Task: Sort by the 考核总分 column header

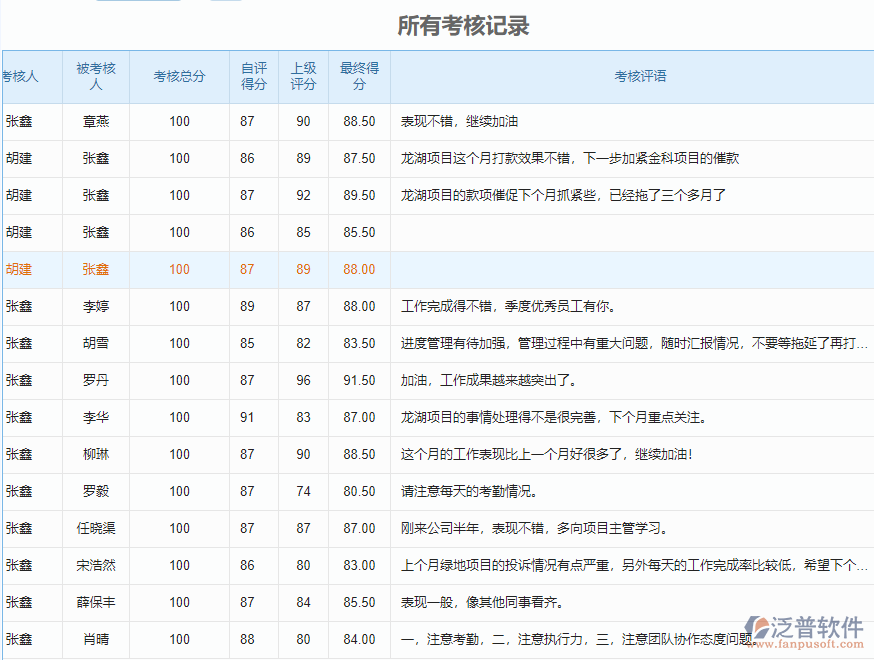Action: coord(178,77)
